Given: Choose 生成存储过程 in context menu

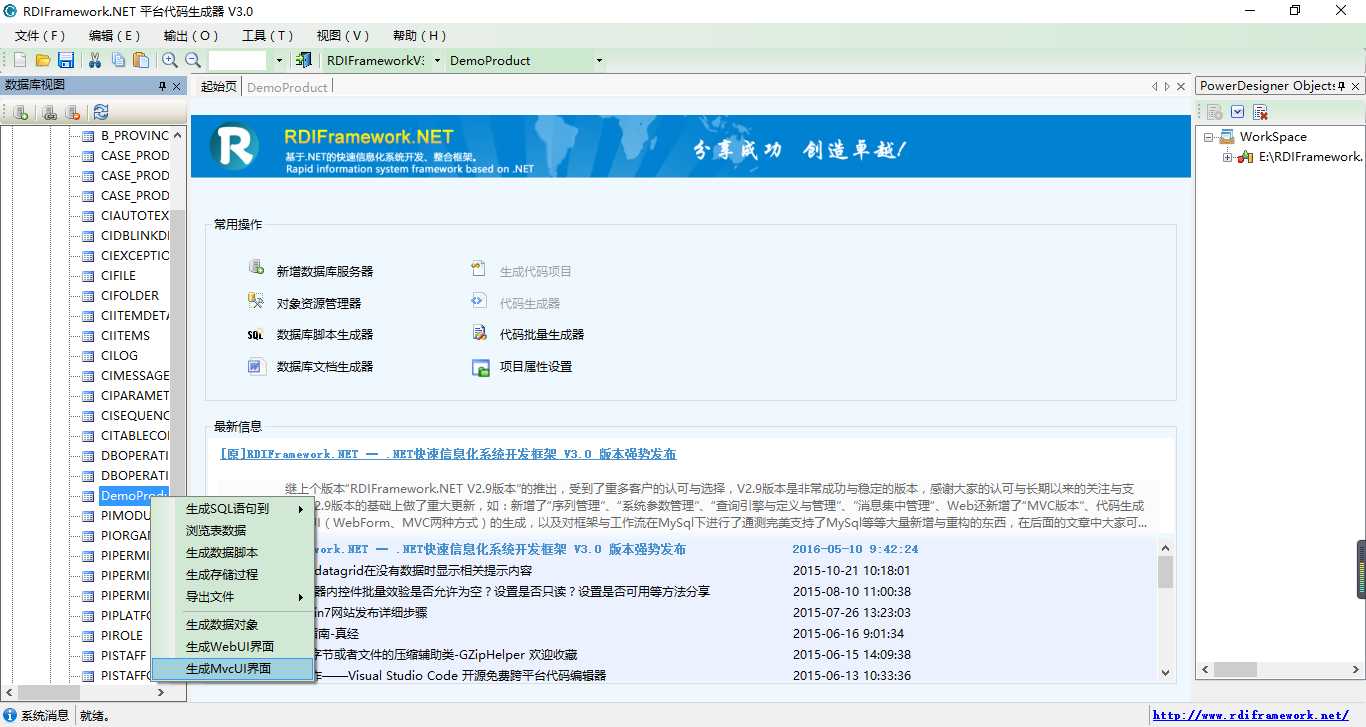Looking at the screenshot, I should coord(232,575).
